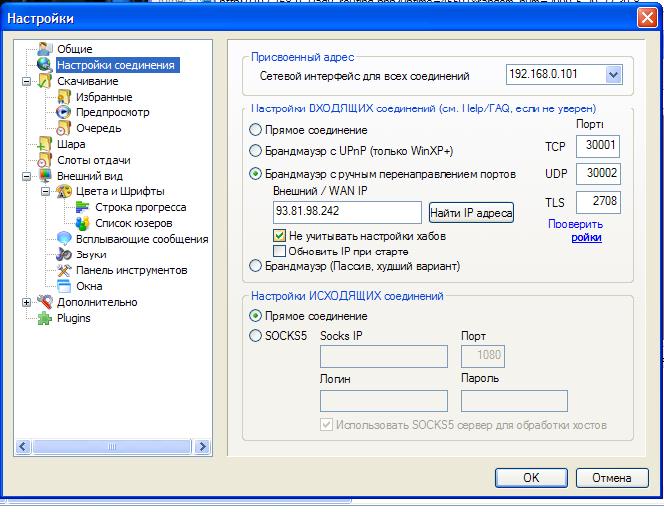Open the Очередь settings page

(x=98, y=128)
